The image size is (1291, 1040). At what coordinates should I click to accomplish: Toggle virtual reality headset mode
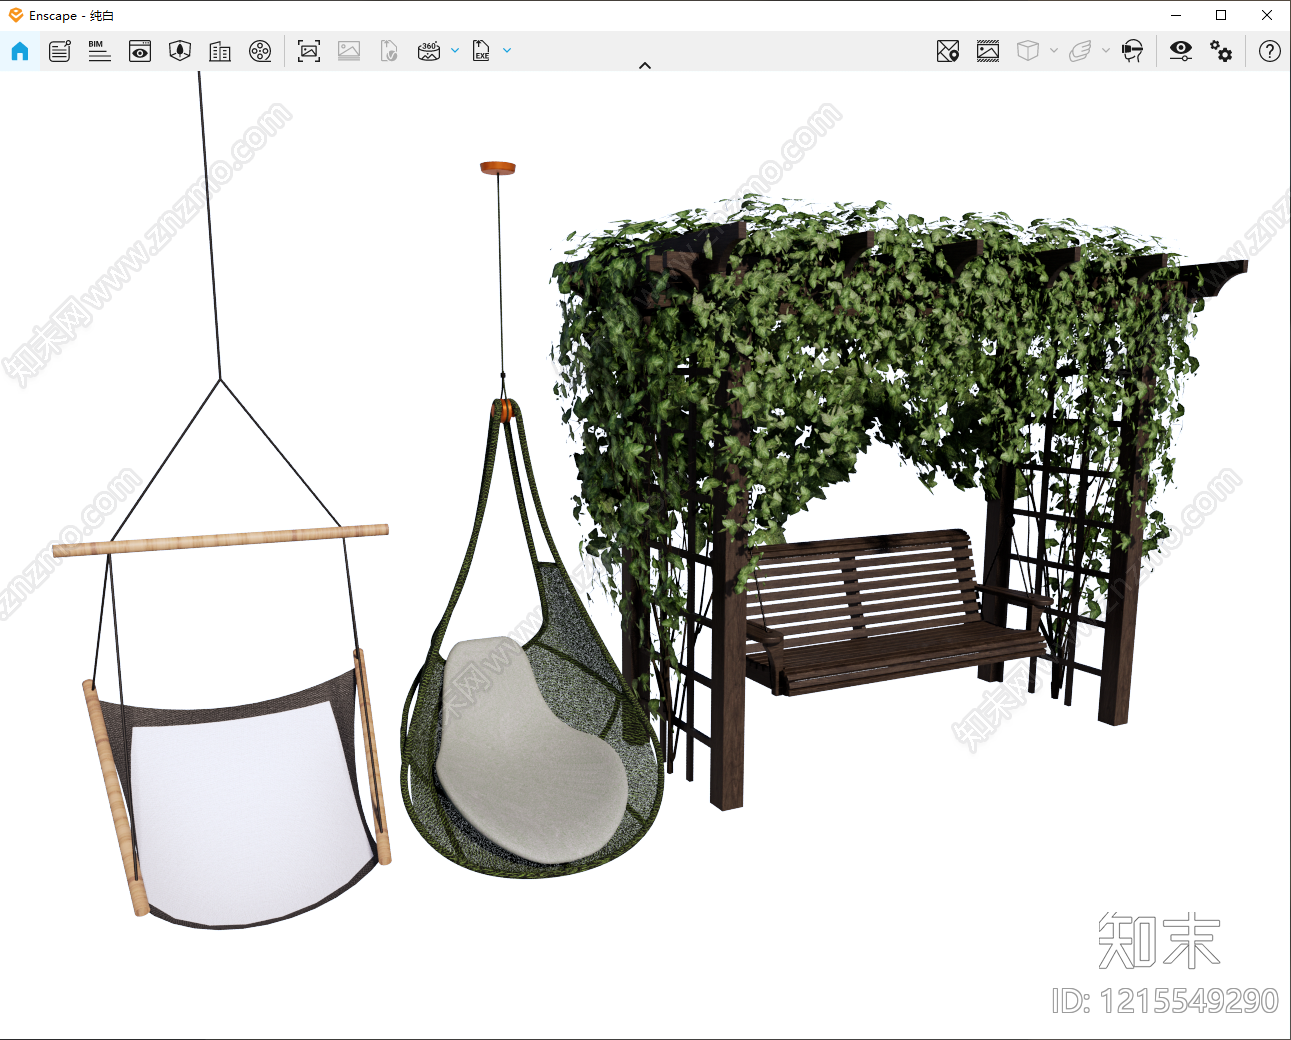point(1132,51)
